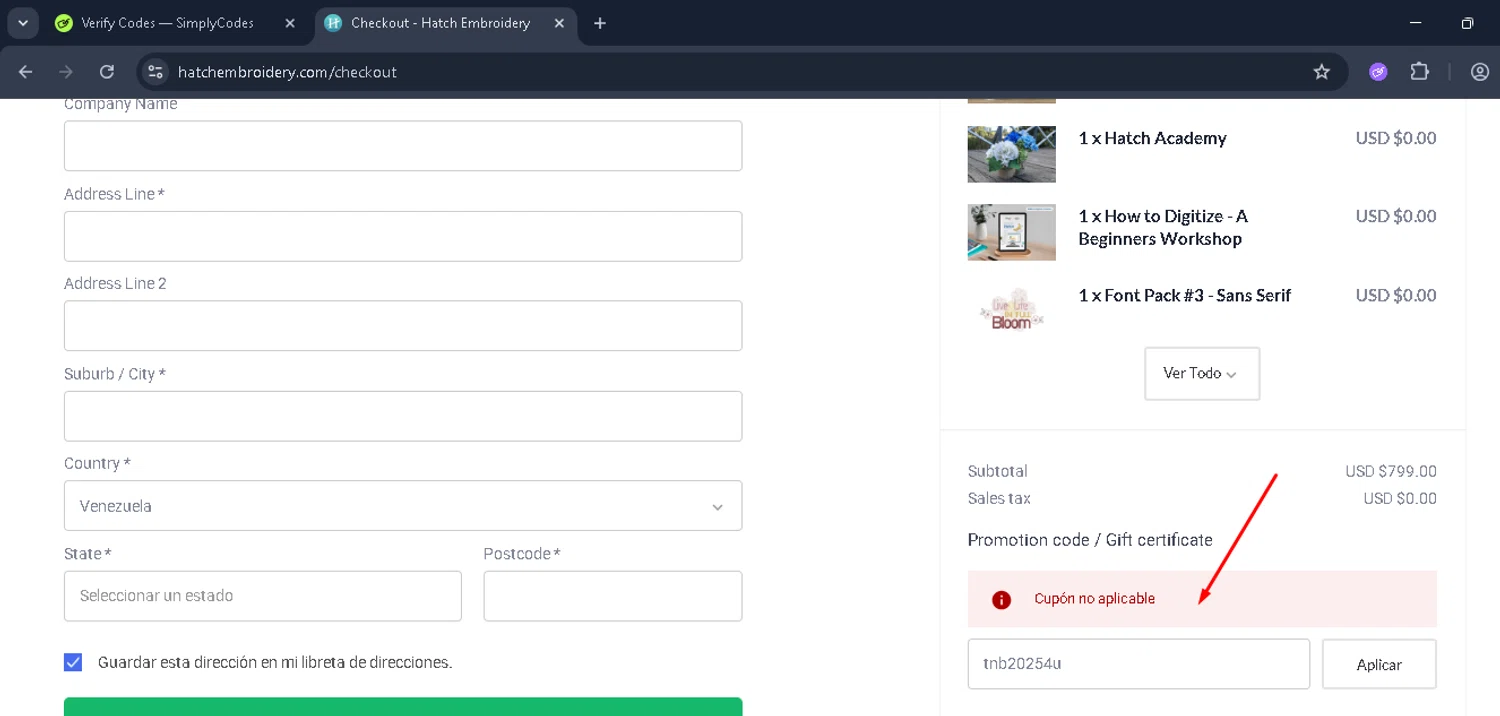Click the 1 x Font Pack #3 - Sans Serif text
The height and width of the screenshot is (716, 1500).
1184,295
